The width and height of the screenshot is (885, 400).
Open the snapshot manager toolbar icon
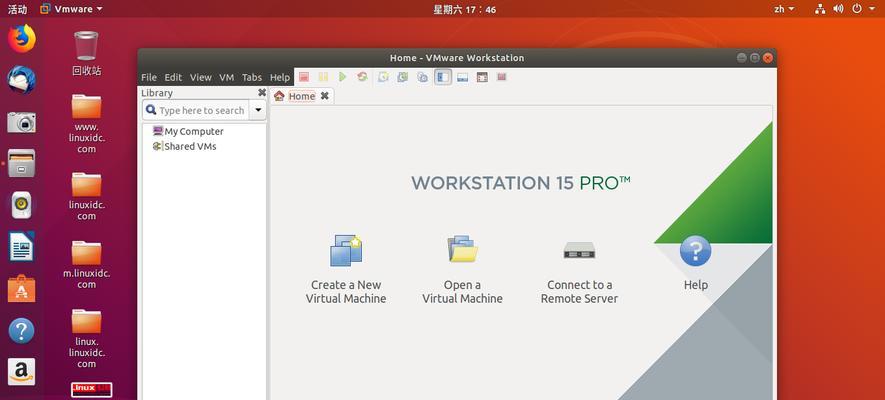click(422, 77)
